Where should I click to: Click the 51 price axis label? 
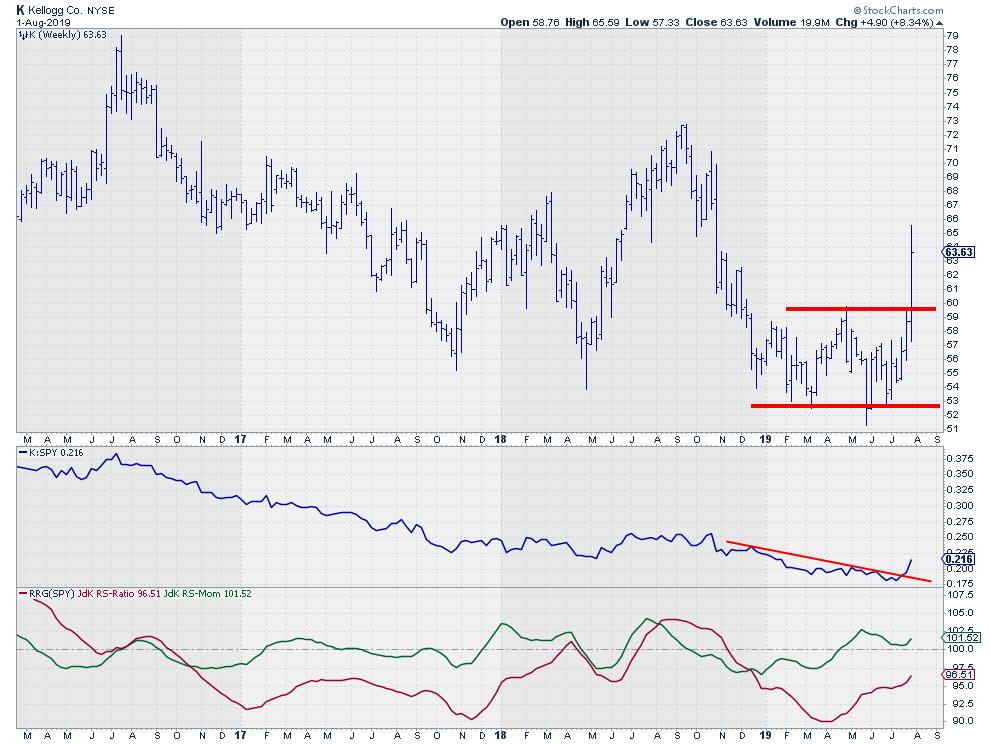pos(953,429)
